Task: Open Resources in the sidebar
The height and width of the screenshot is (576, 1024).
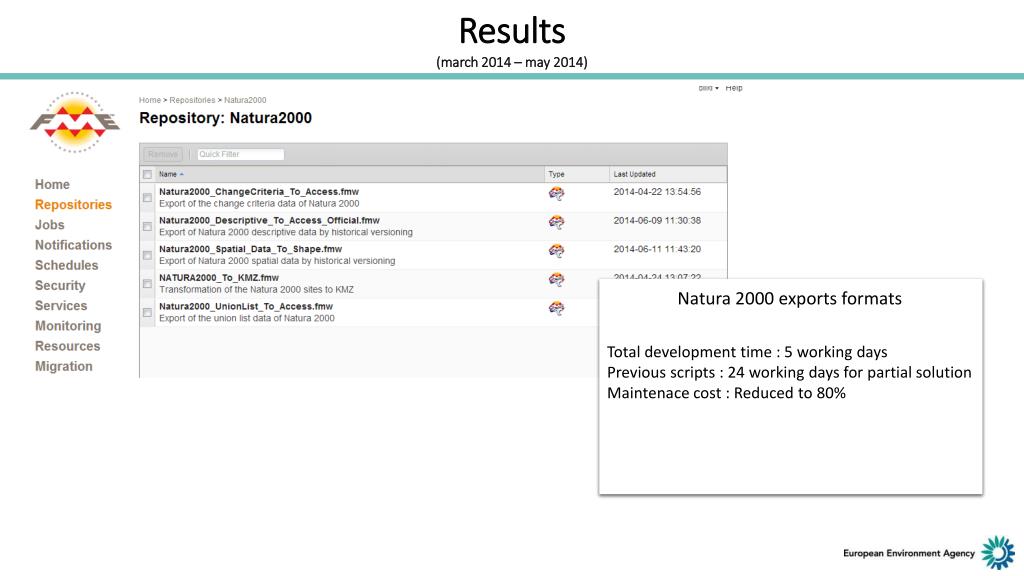Action: click(67, 346)
